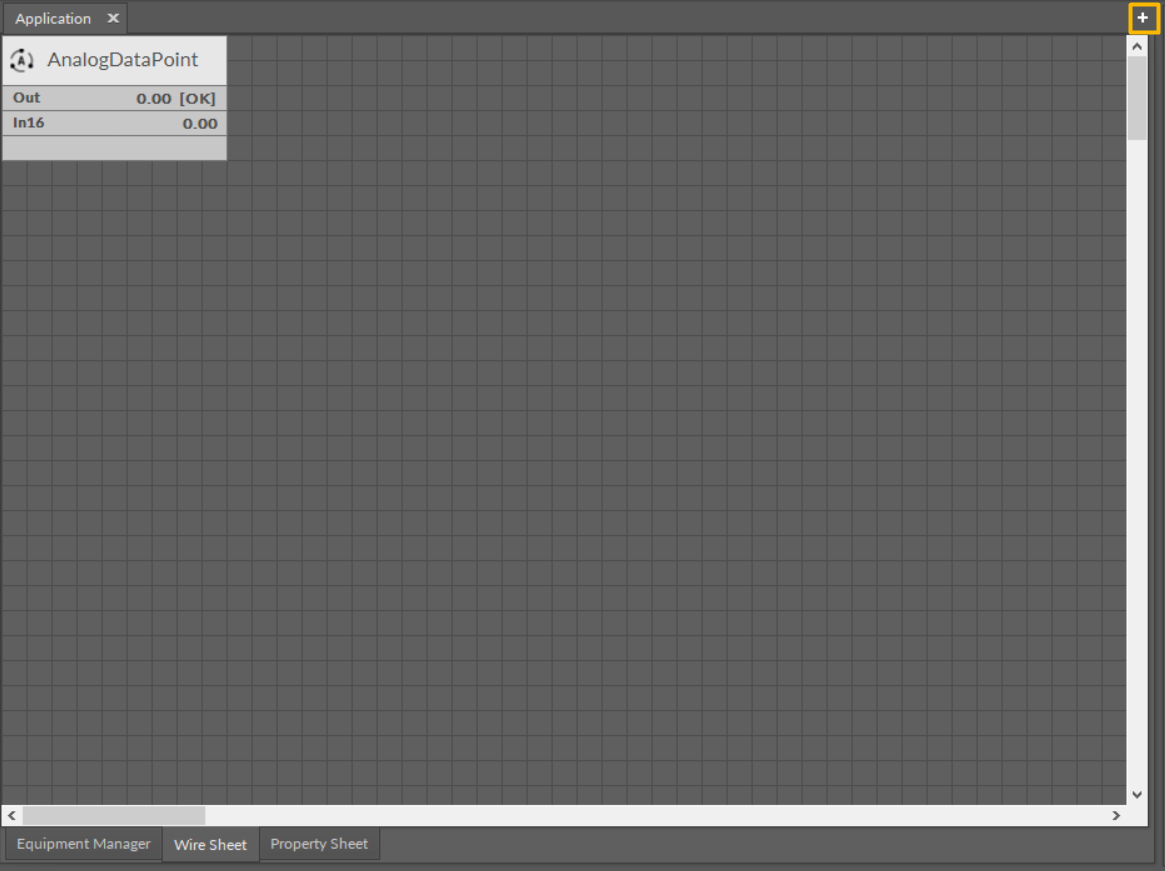
Task: Click the AnalogDataPoint block icon
Action: (x=22, y=59)
